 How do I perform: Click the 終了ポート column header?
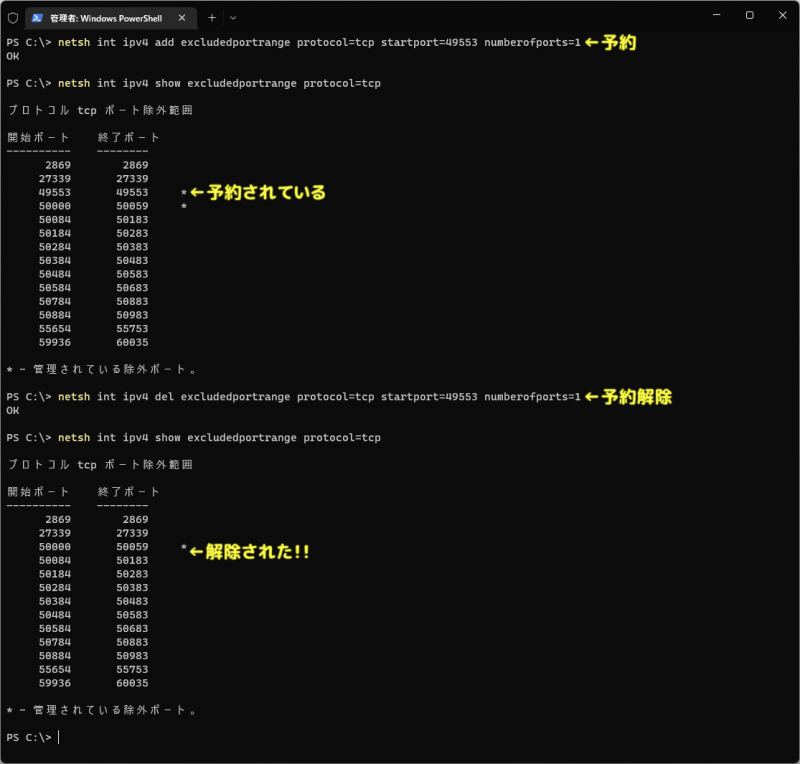[129, 137]
